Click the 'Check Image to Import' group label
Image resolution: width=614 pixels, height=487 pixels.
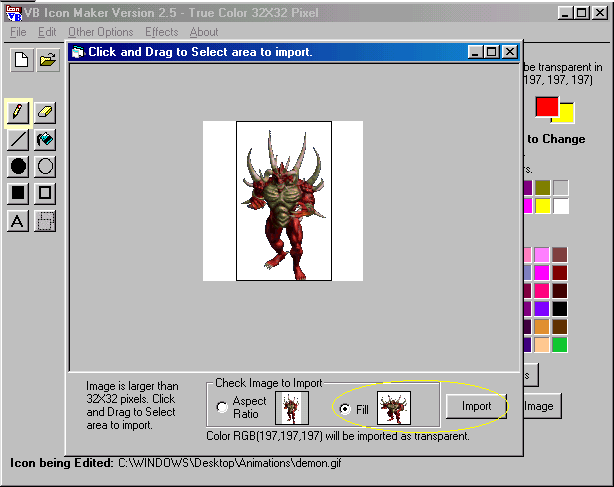[269, 383]
